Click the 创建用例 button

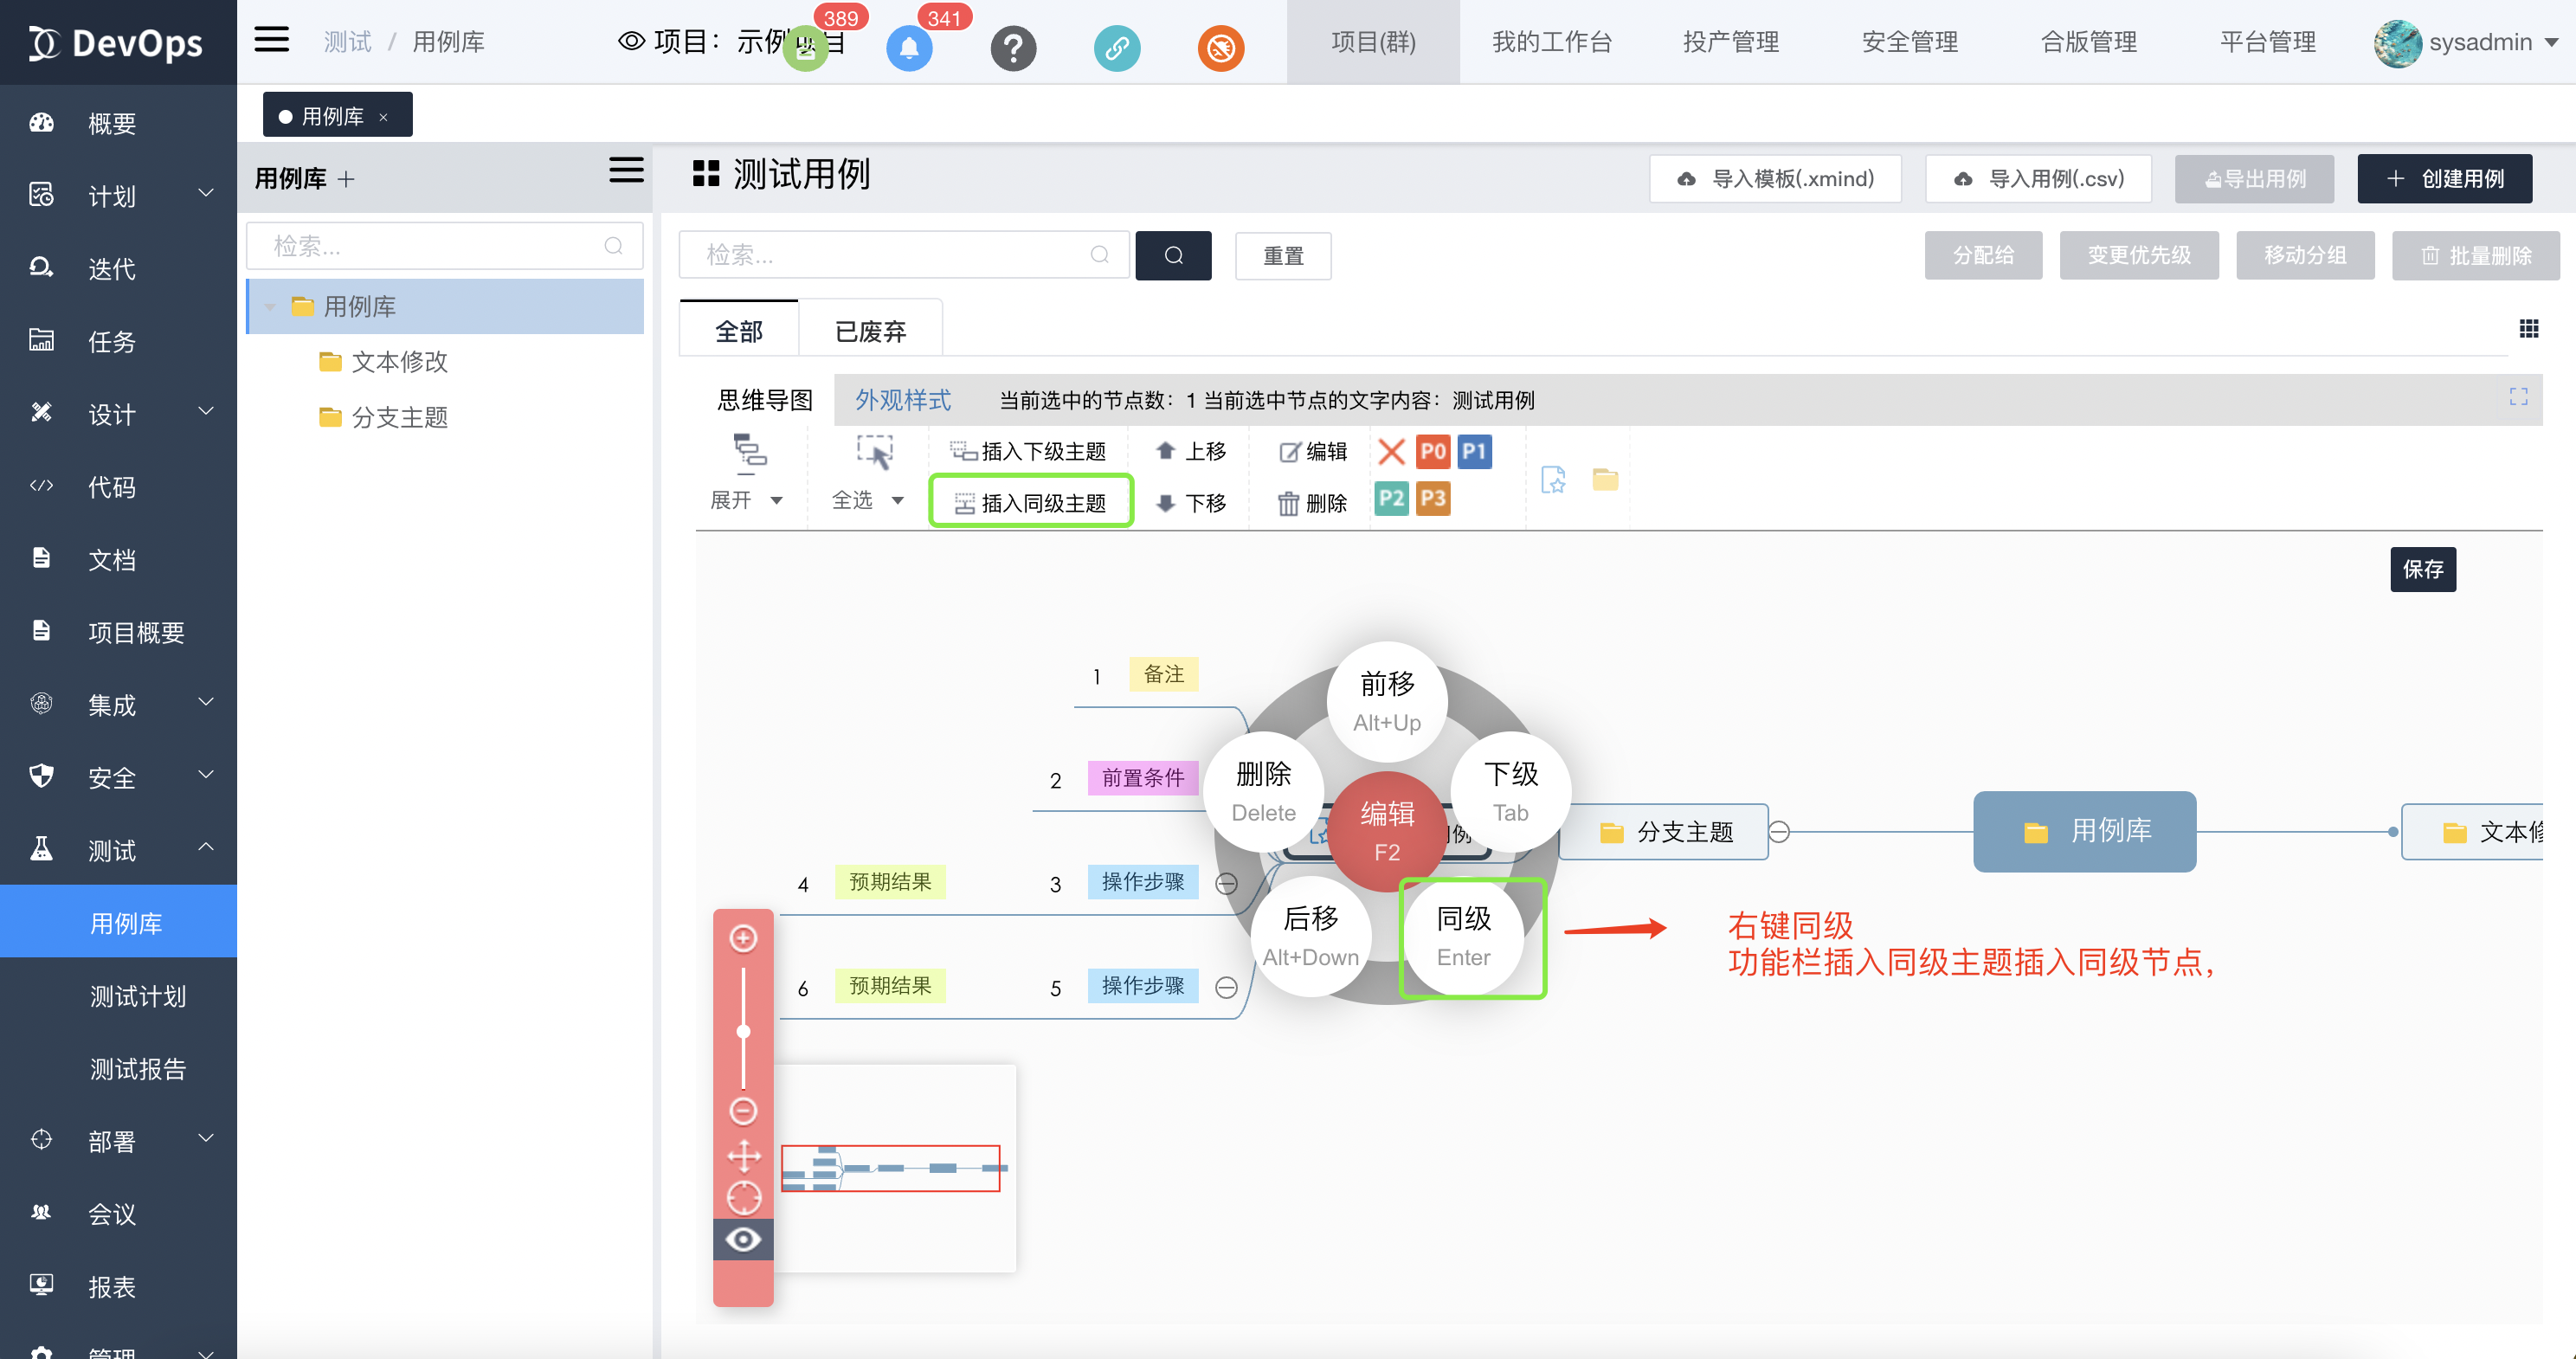[2444, 179]
